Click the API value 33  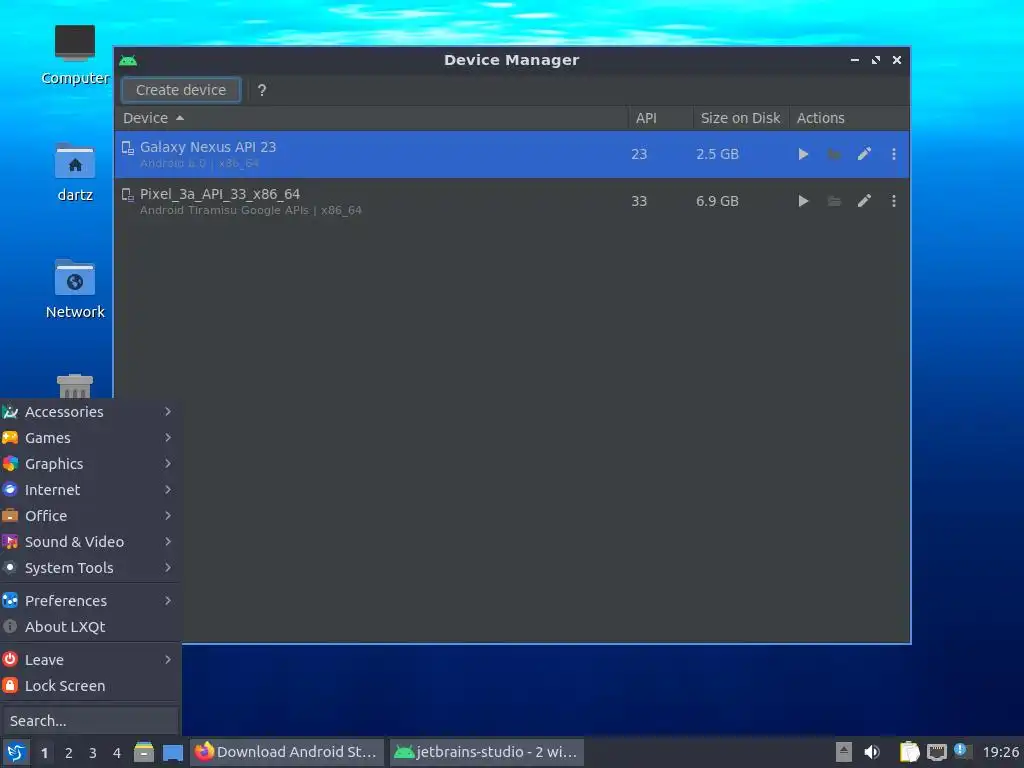pos(639,201)
